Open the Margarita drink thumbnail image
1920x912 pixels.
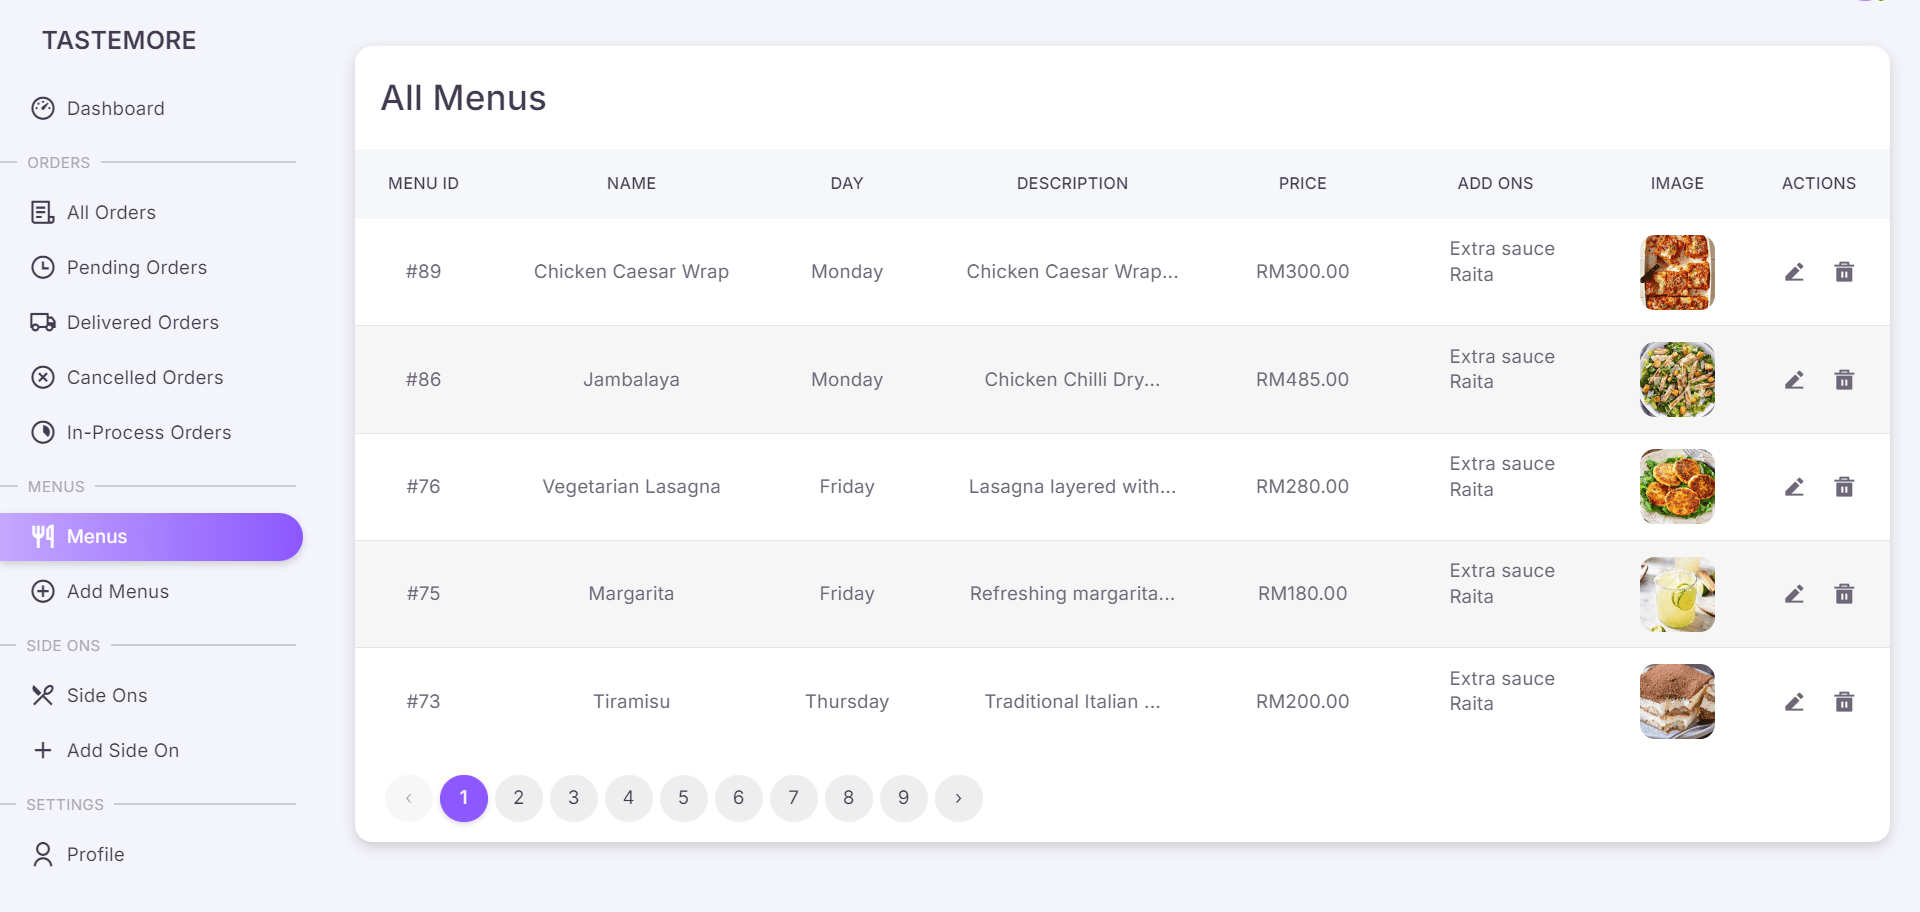(1677, 594)
